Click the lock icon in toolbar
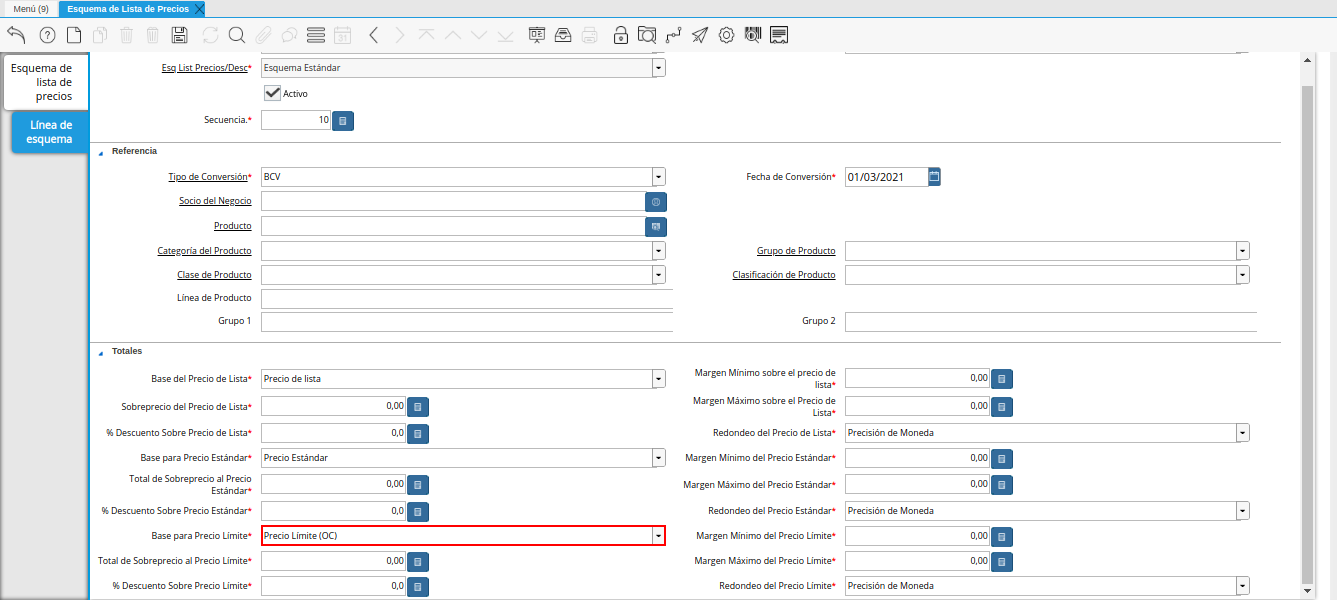 621,35
